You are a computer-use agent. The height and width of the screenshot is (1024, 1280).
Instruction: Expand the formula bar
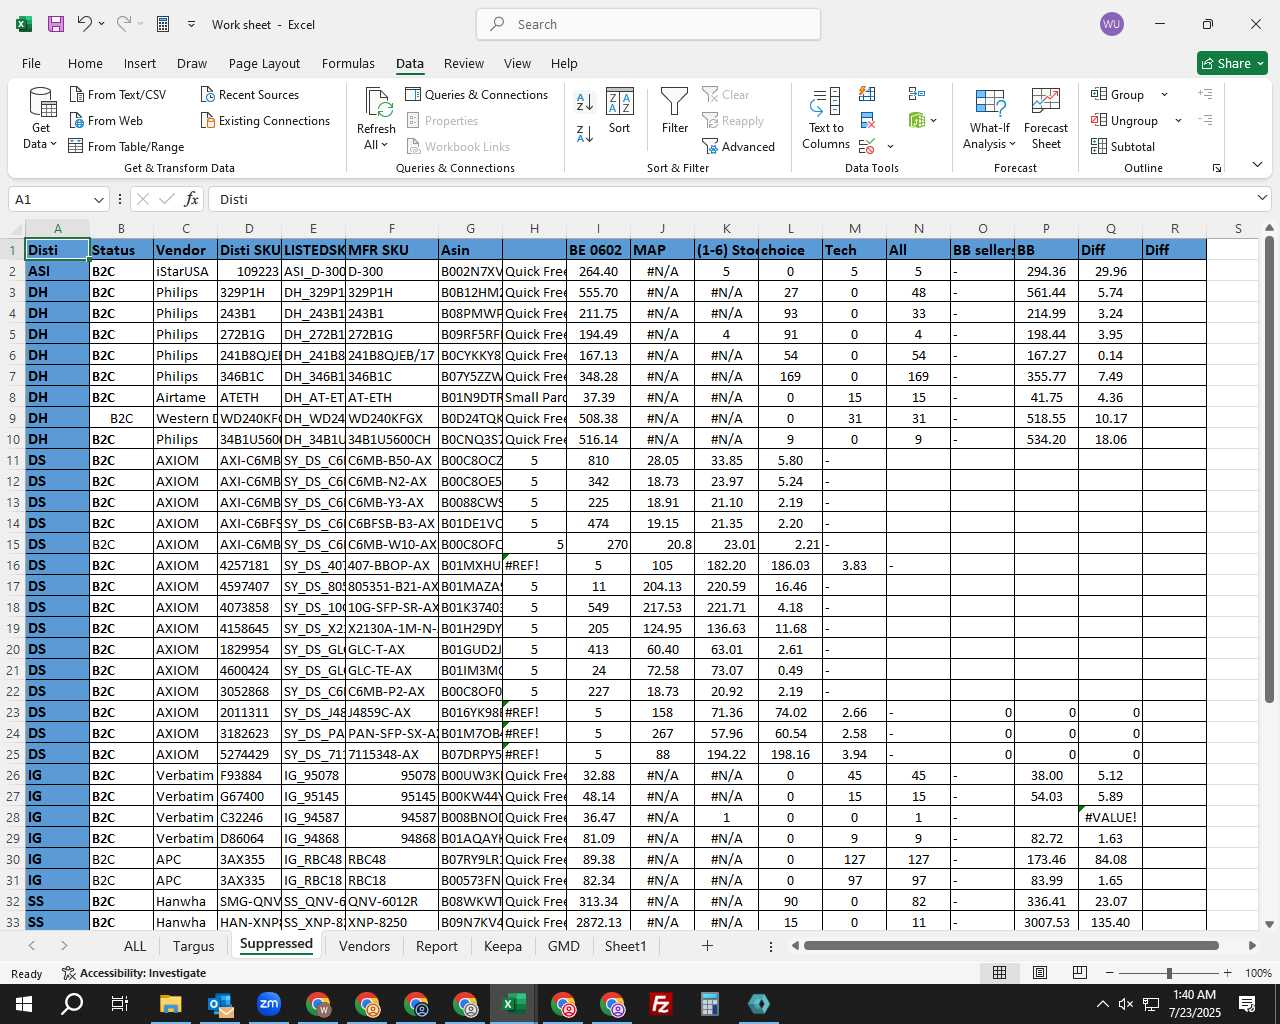(x=1262, y=198)
